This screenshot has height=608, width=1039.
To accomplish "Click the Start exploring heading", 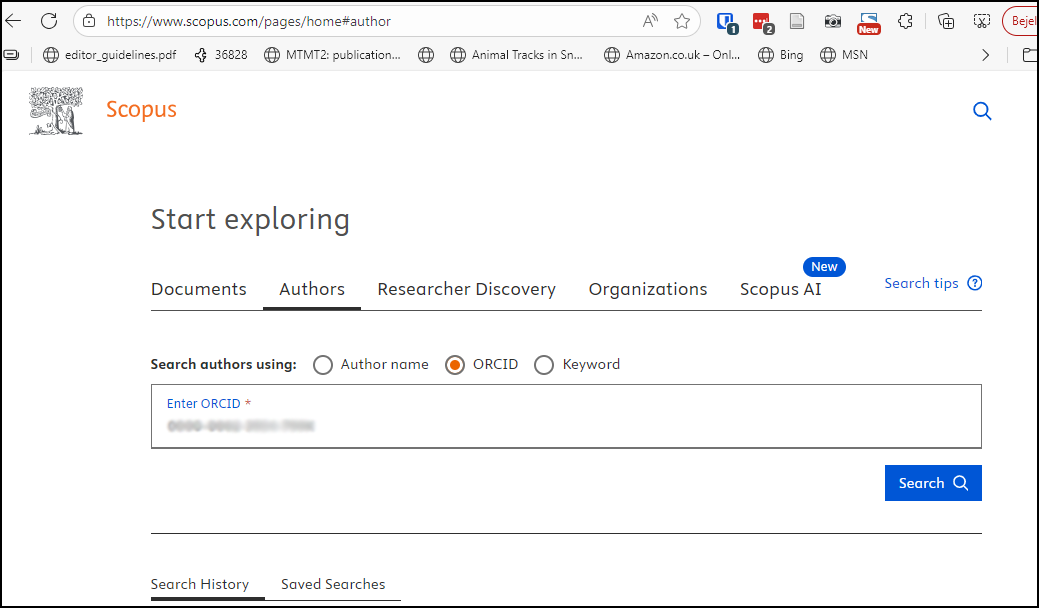I will [250, 219].
